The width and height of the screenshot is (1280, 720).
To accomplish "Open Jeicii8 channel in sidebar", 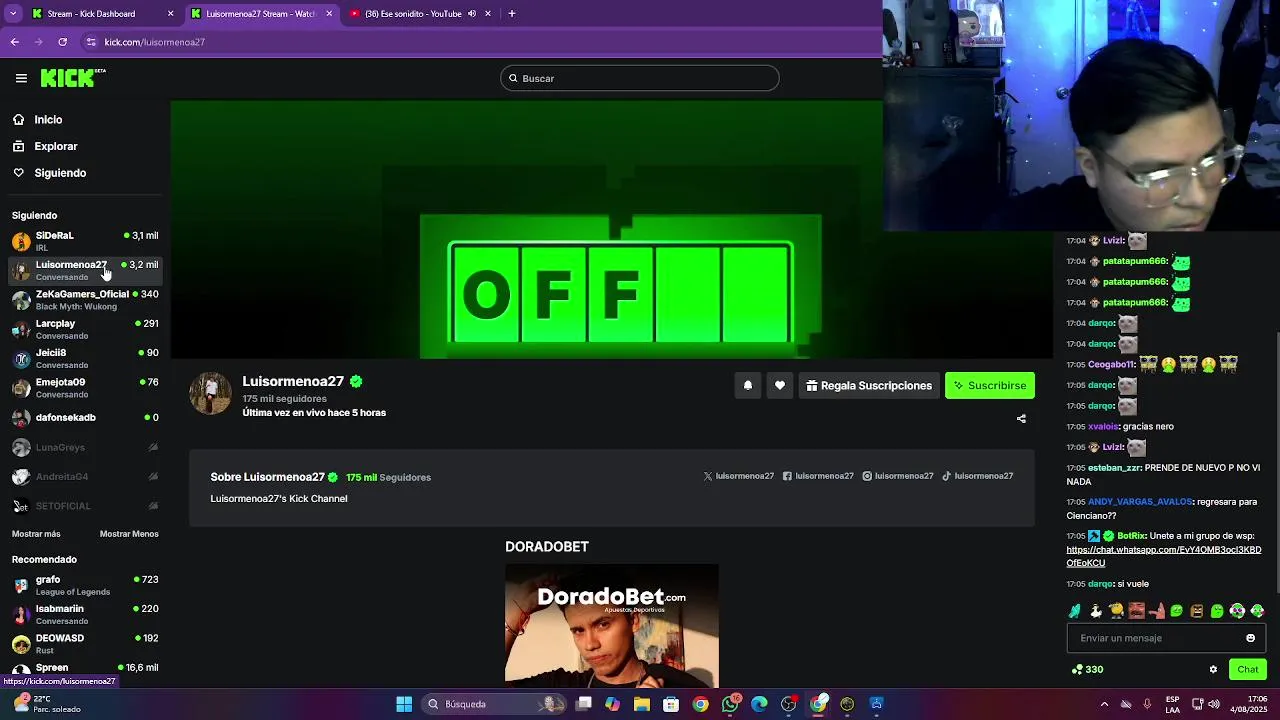I will click(x=85, y=358).
